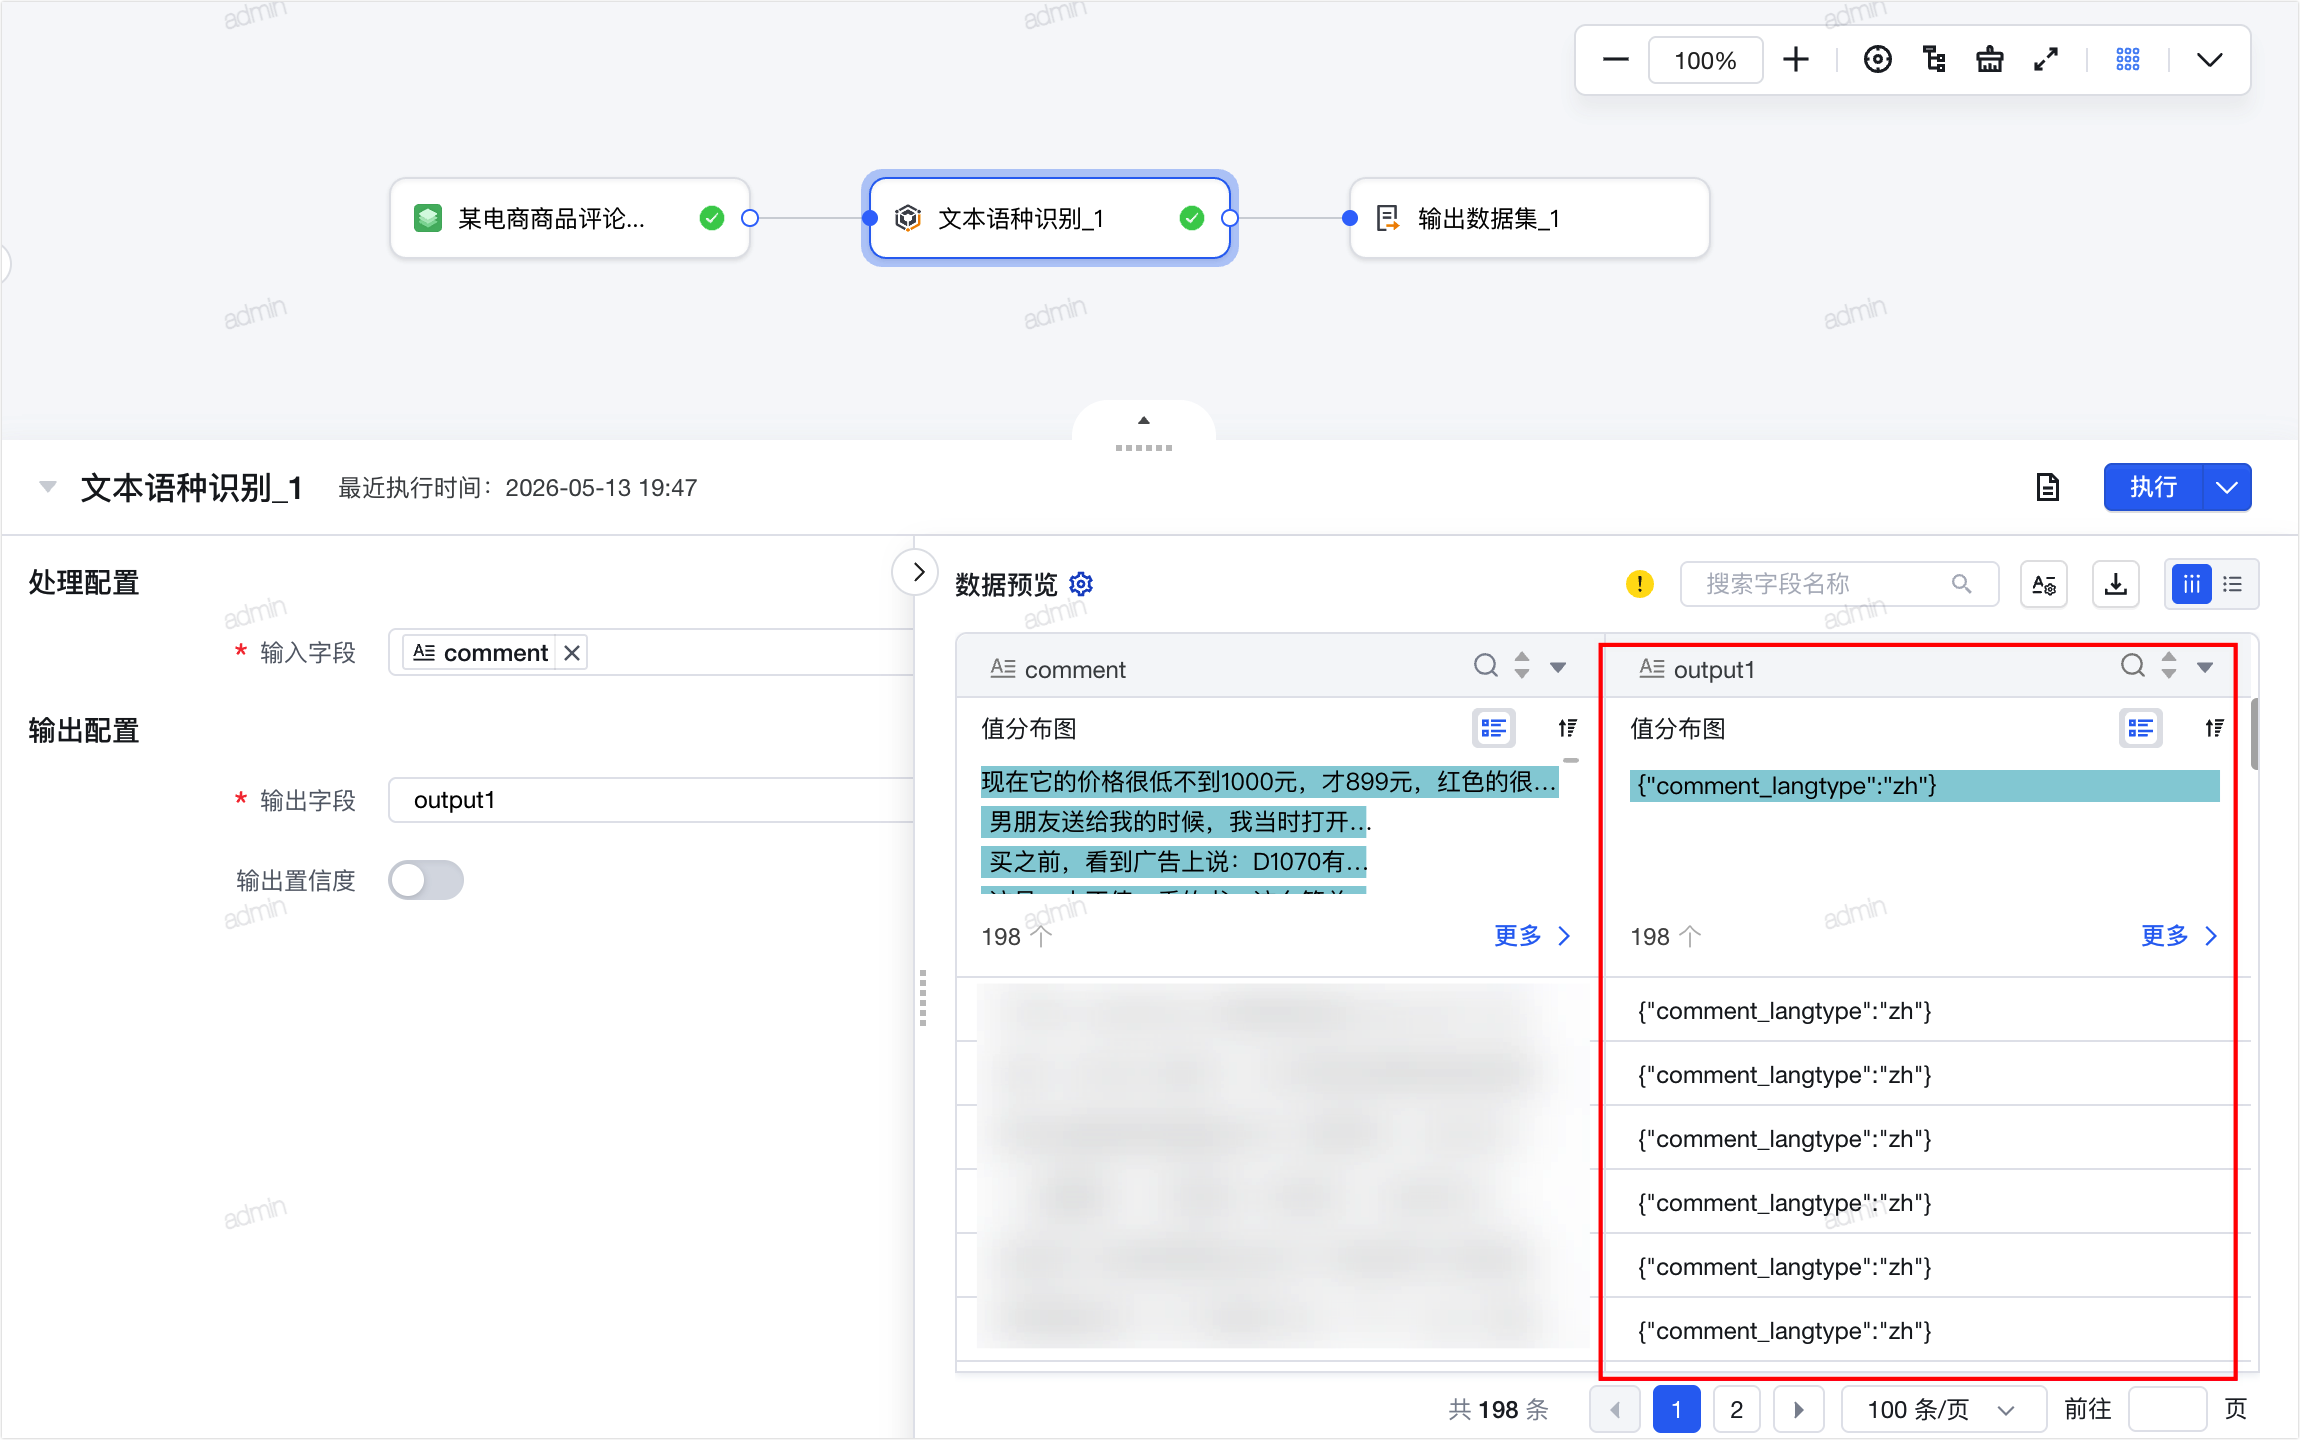Zoom out the canvas with minus icon
The height and width of the screenshot is (1440, 2300).
pos(1615,60)
